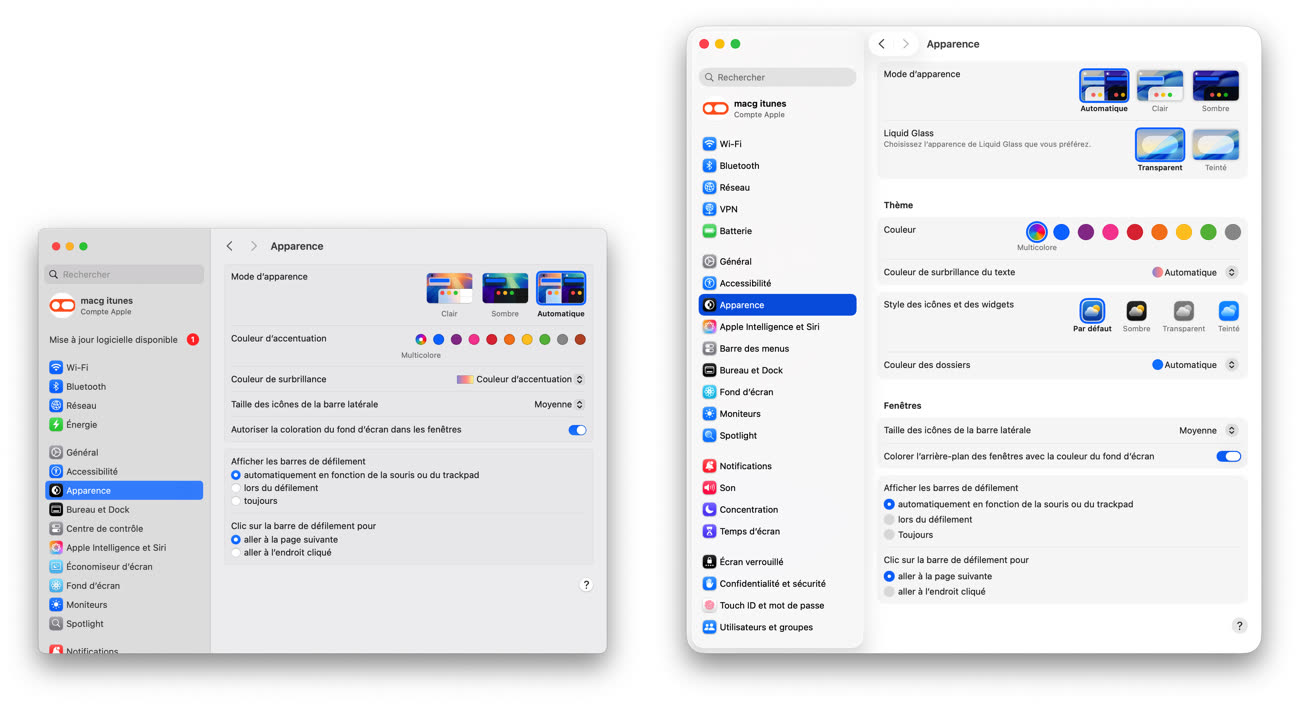Disable 'Autoriser la coloration du fond d'écran' switch
Viewport: 1300px width, 704px height.
577,430
